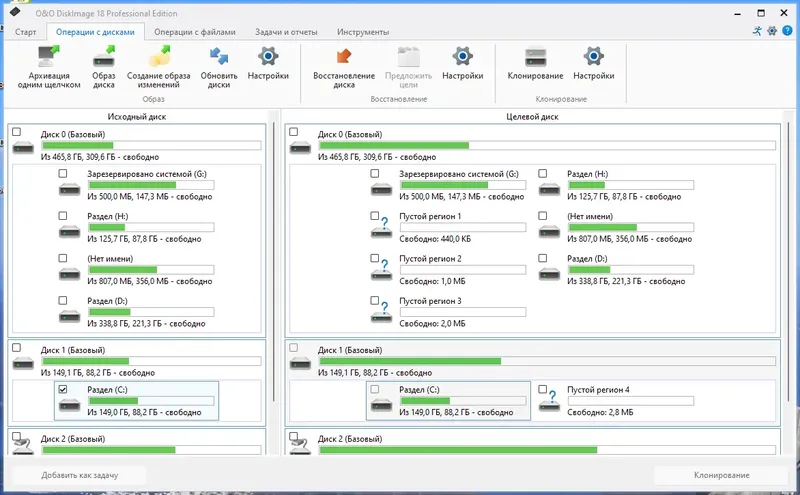Select source text Из 149,0 ГБ, 88,2 ГБ - свободно
800x495 pixels.
click(x=144, y=412)
